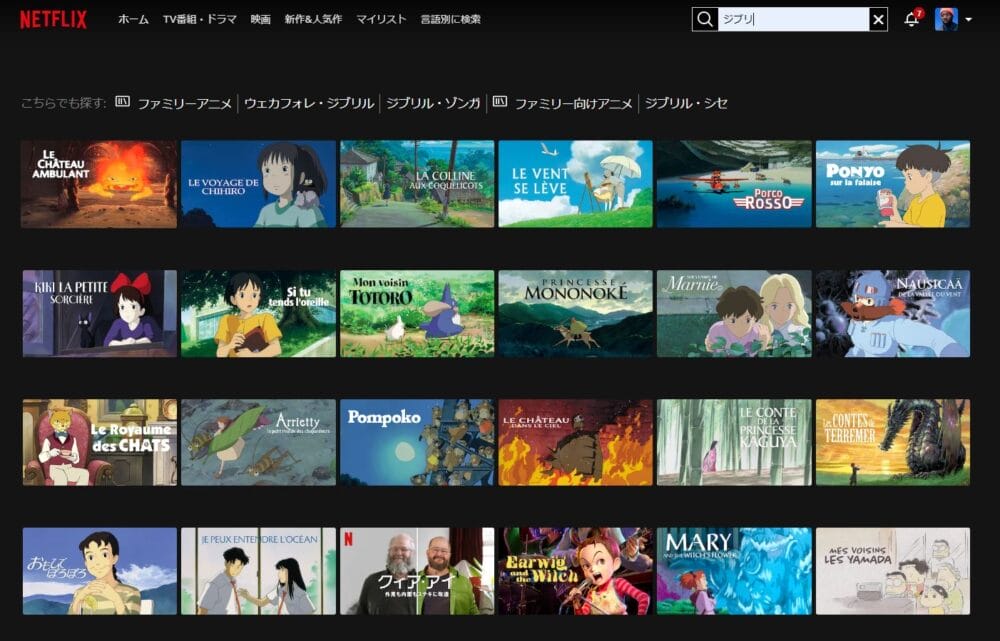The image size is (1000, 641).
Task: Open マイリスト page
Action: [x=381, y=19]
